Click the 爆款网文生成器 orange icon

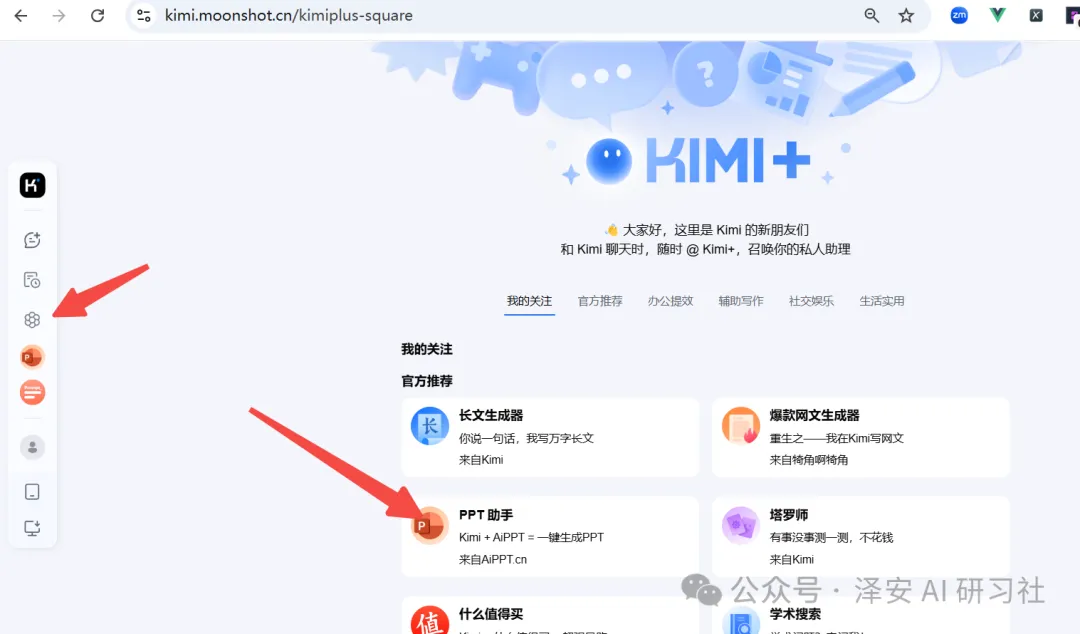pos(740,426)
